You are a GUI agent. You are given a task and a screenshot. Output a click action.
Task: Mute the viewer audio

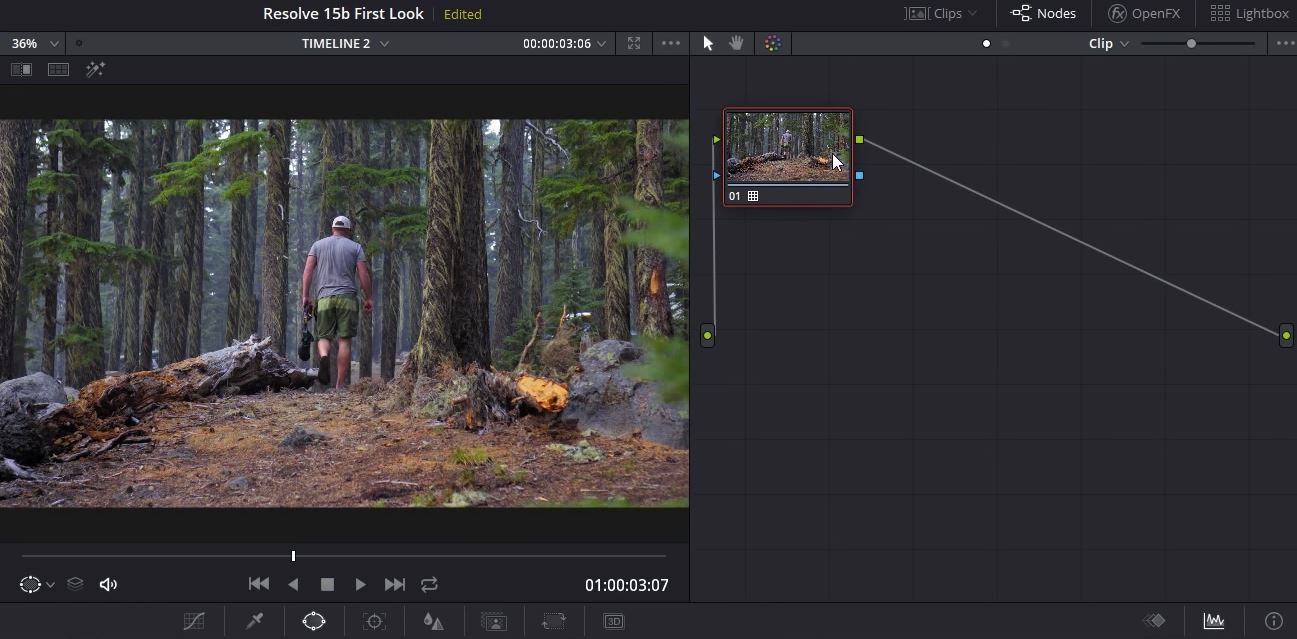pos(108,584)
